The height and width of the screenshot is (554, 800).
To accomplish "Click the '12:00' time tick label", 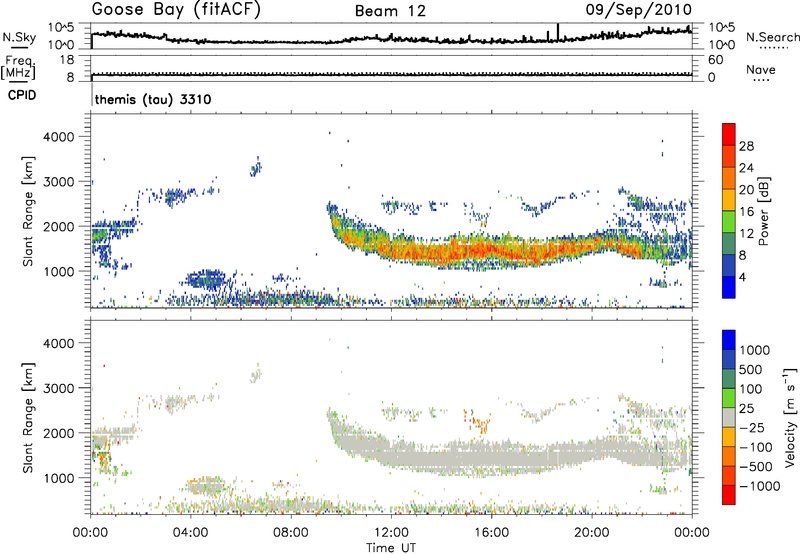I will click(391, 533).
